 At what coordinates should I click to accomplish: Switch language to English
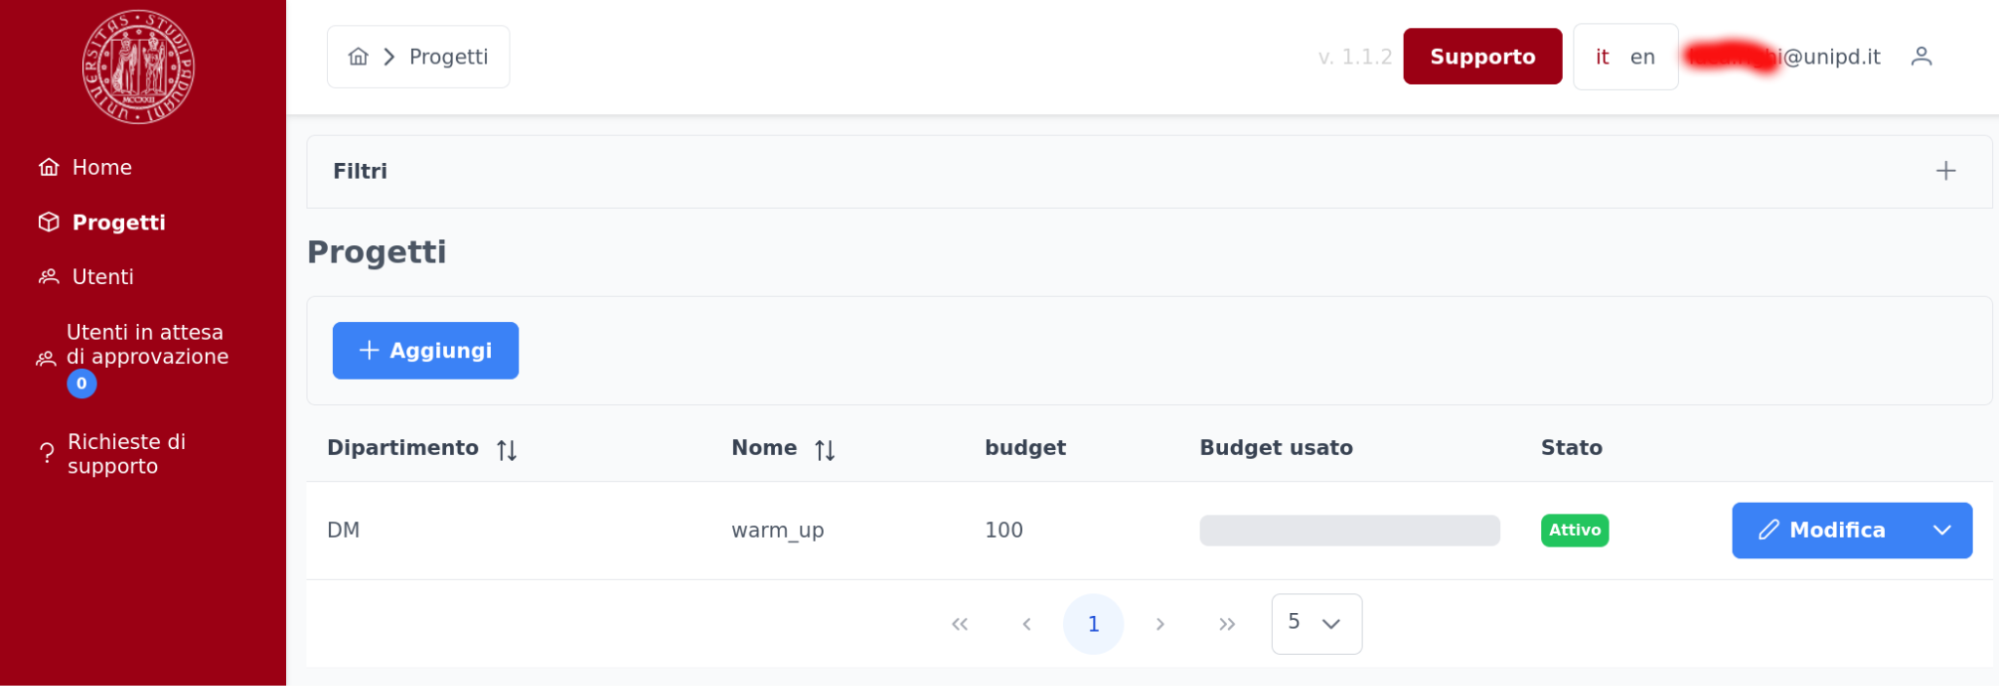[x=1642, y=57]
